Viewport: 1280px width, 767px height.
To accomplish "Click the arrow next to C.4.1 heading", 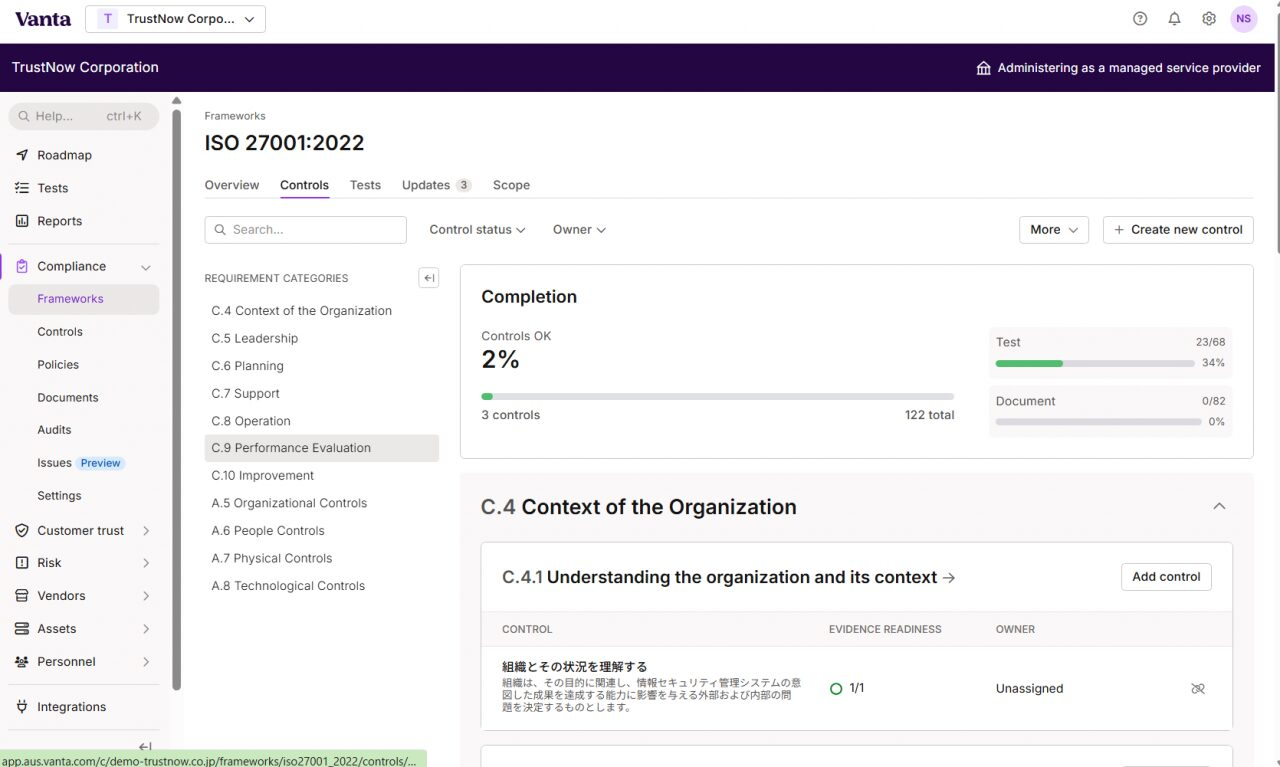I will tap(949, 578).
